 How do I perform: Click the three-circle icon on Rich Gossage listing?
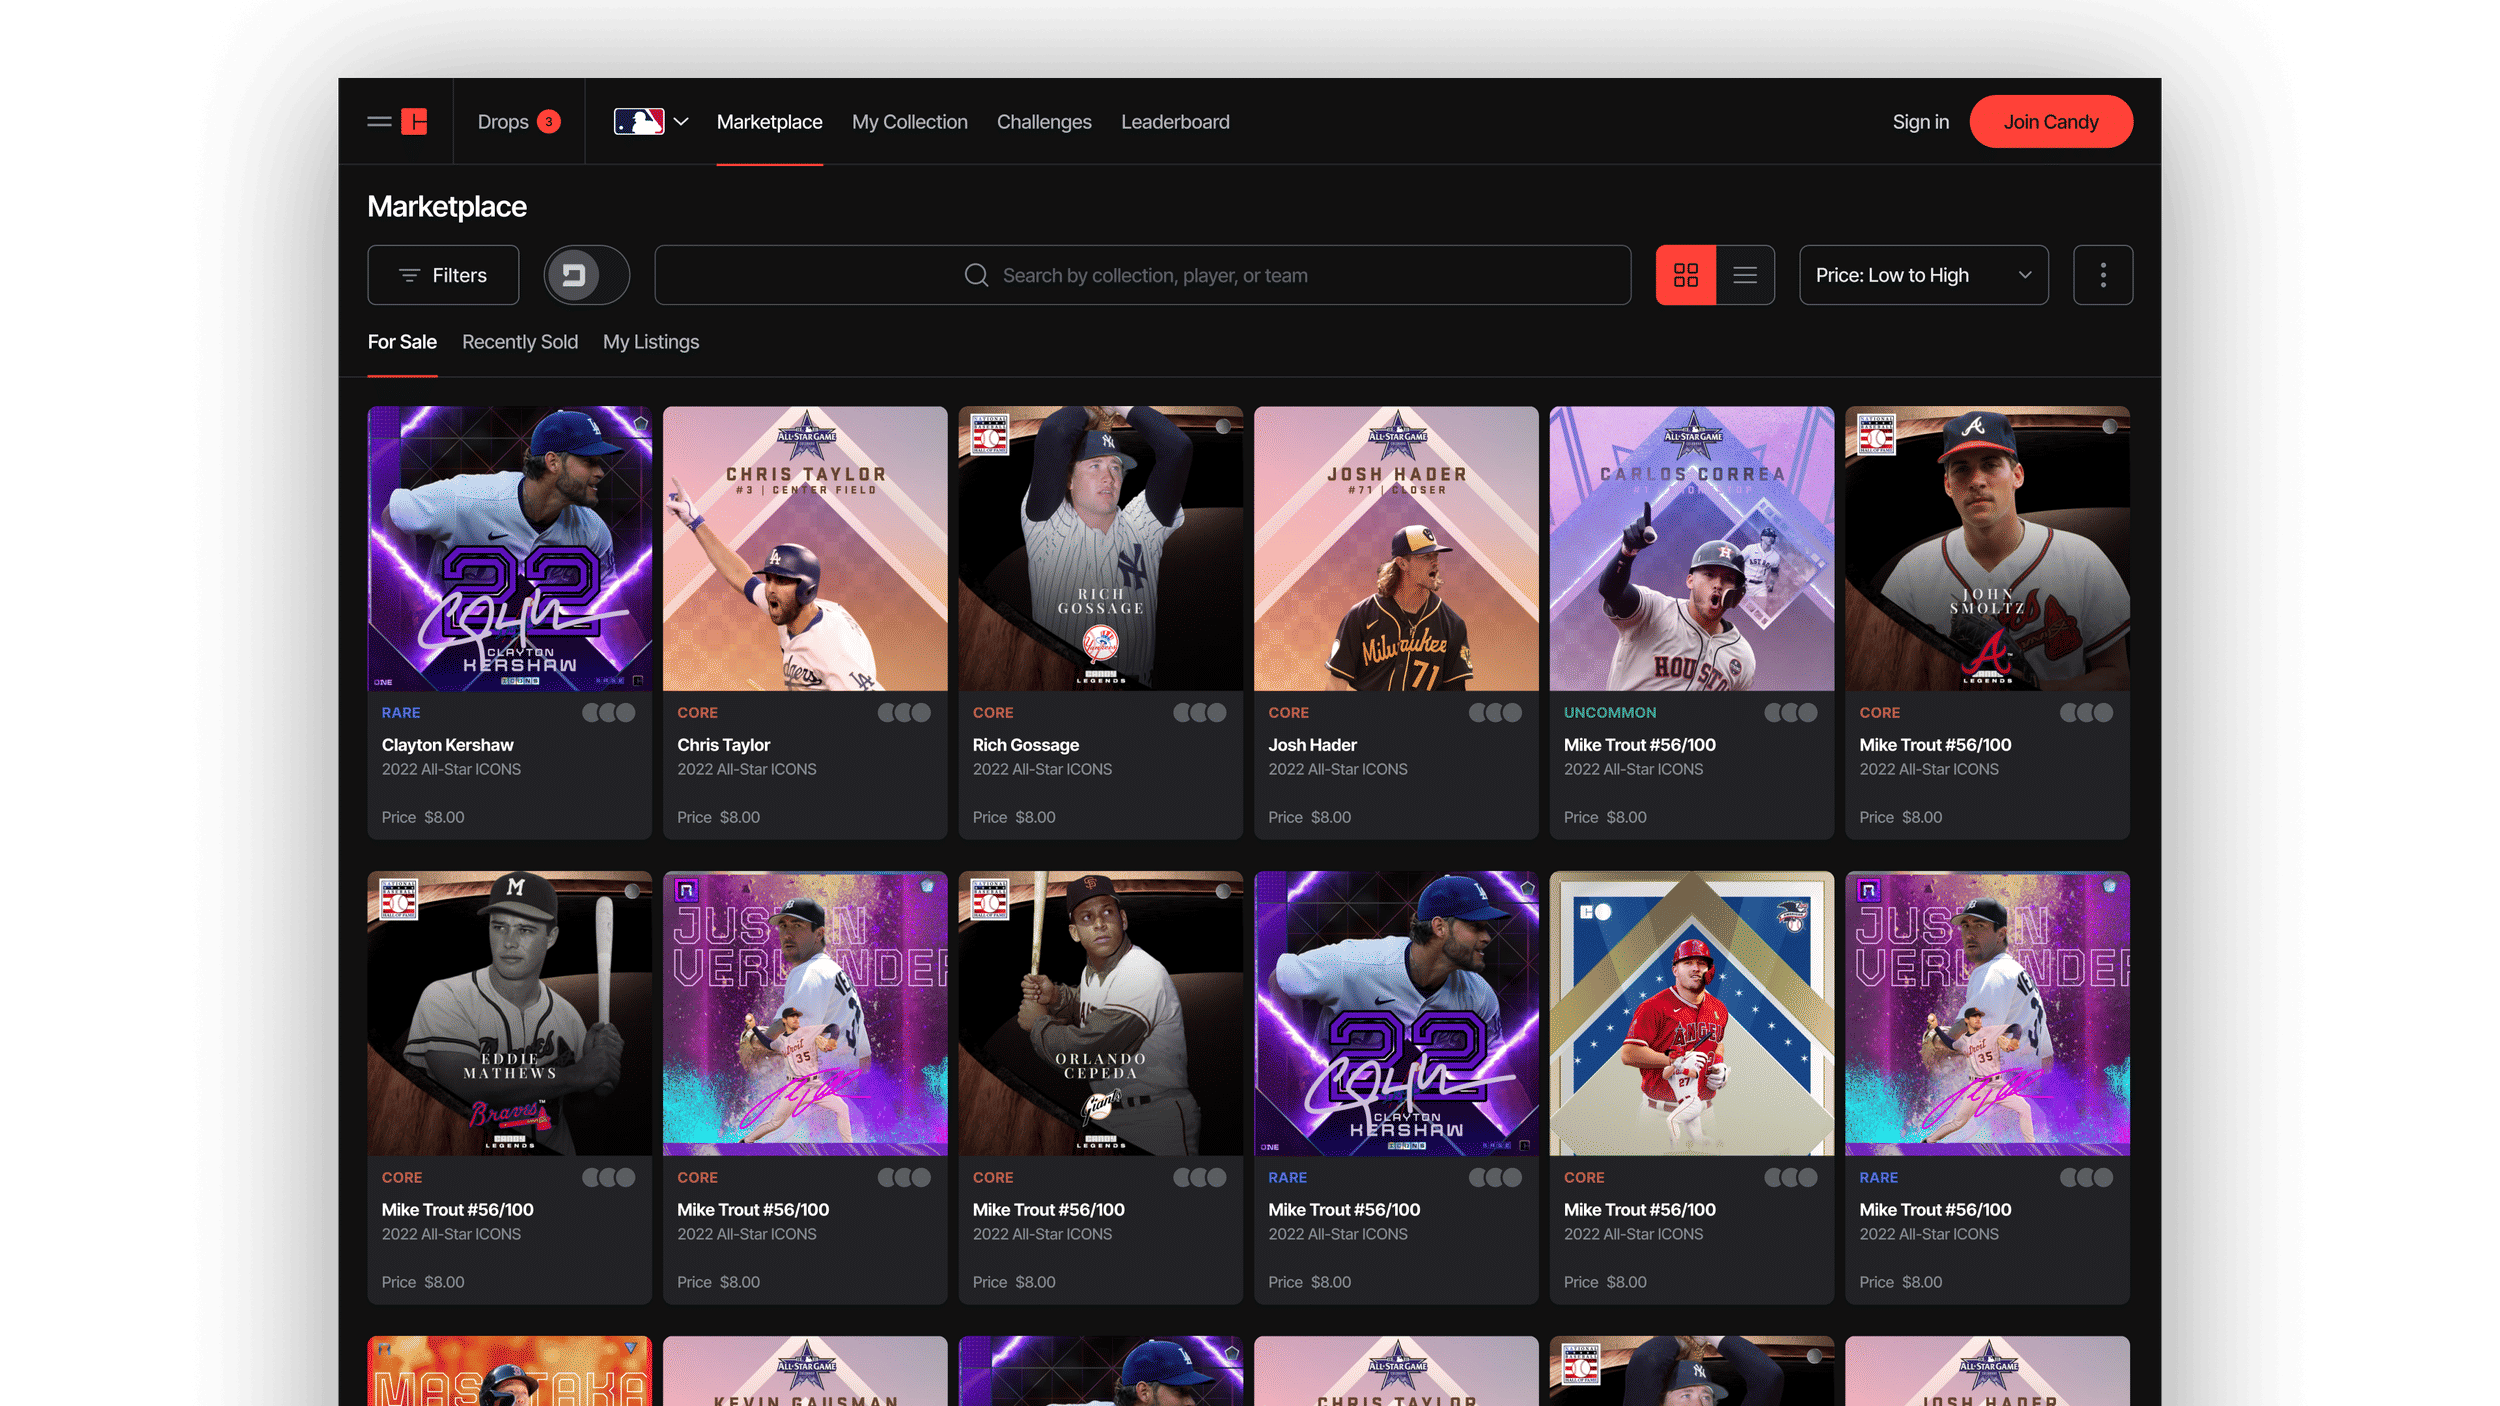[x=1199, y=713]
